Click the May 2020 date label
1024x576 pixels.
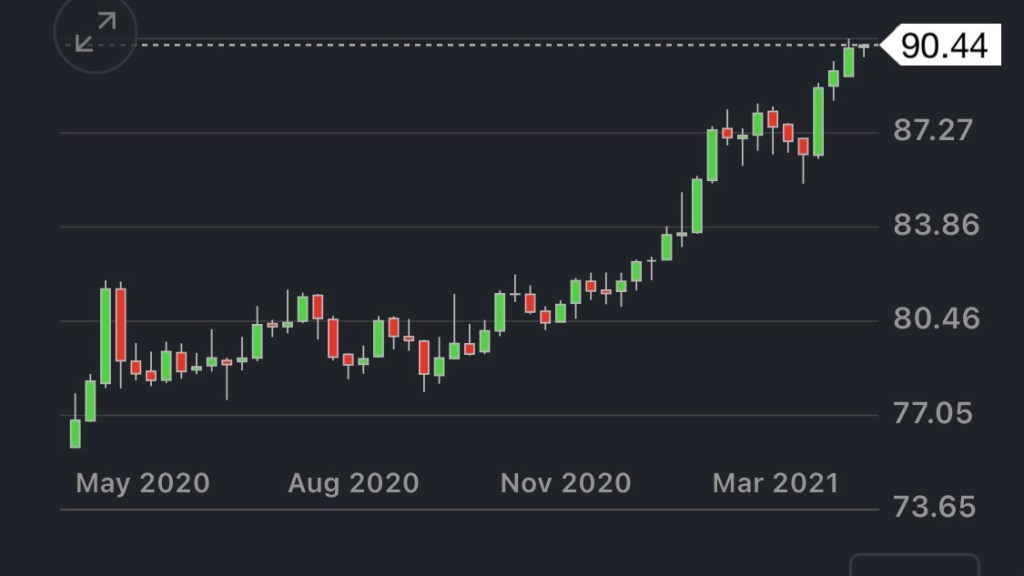[143, 484]
